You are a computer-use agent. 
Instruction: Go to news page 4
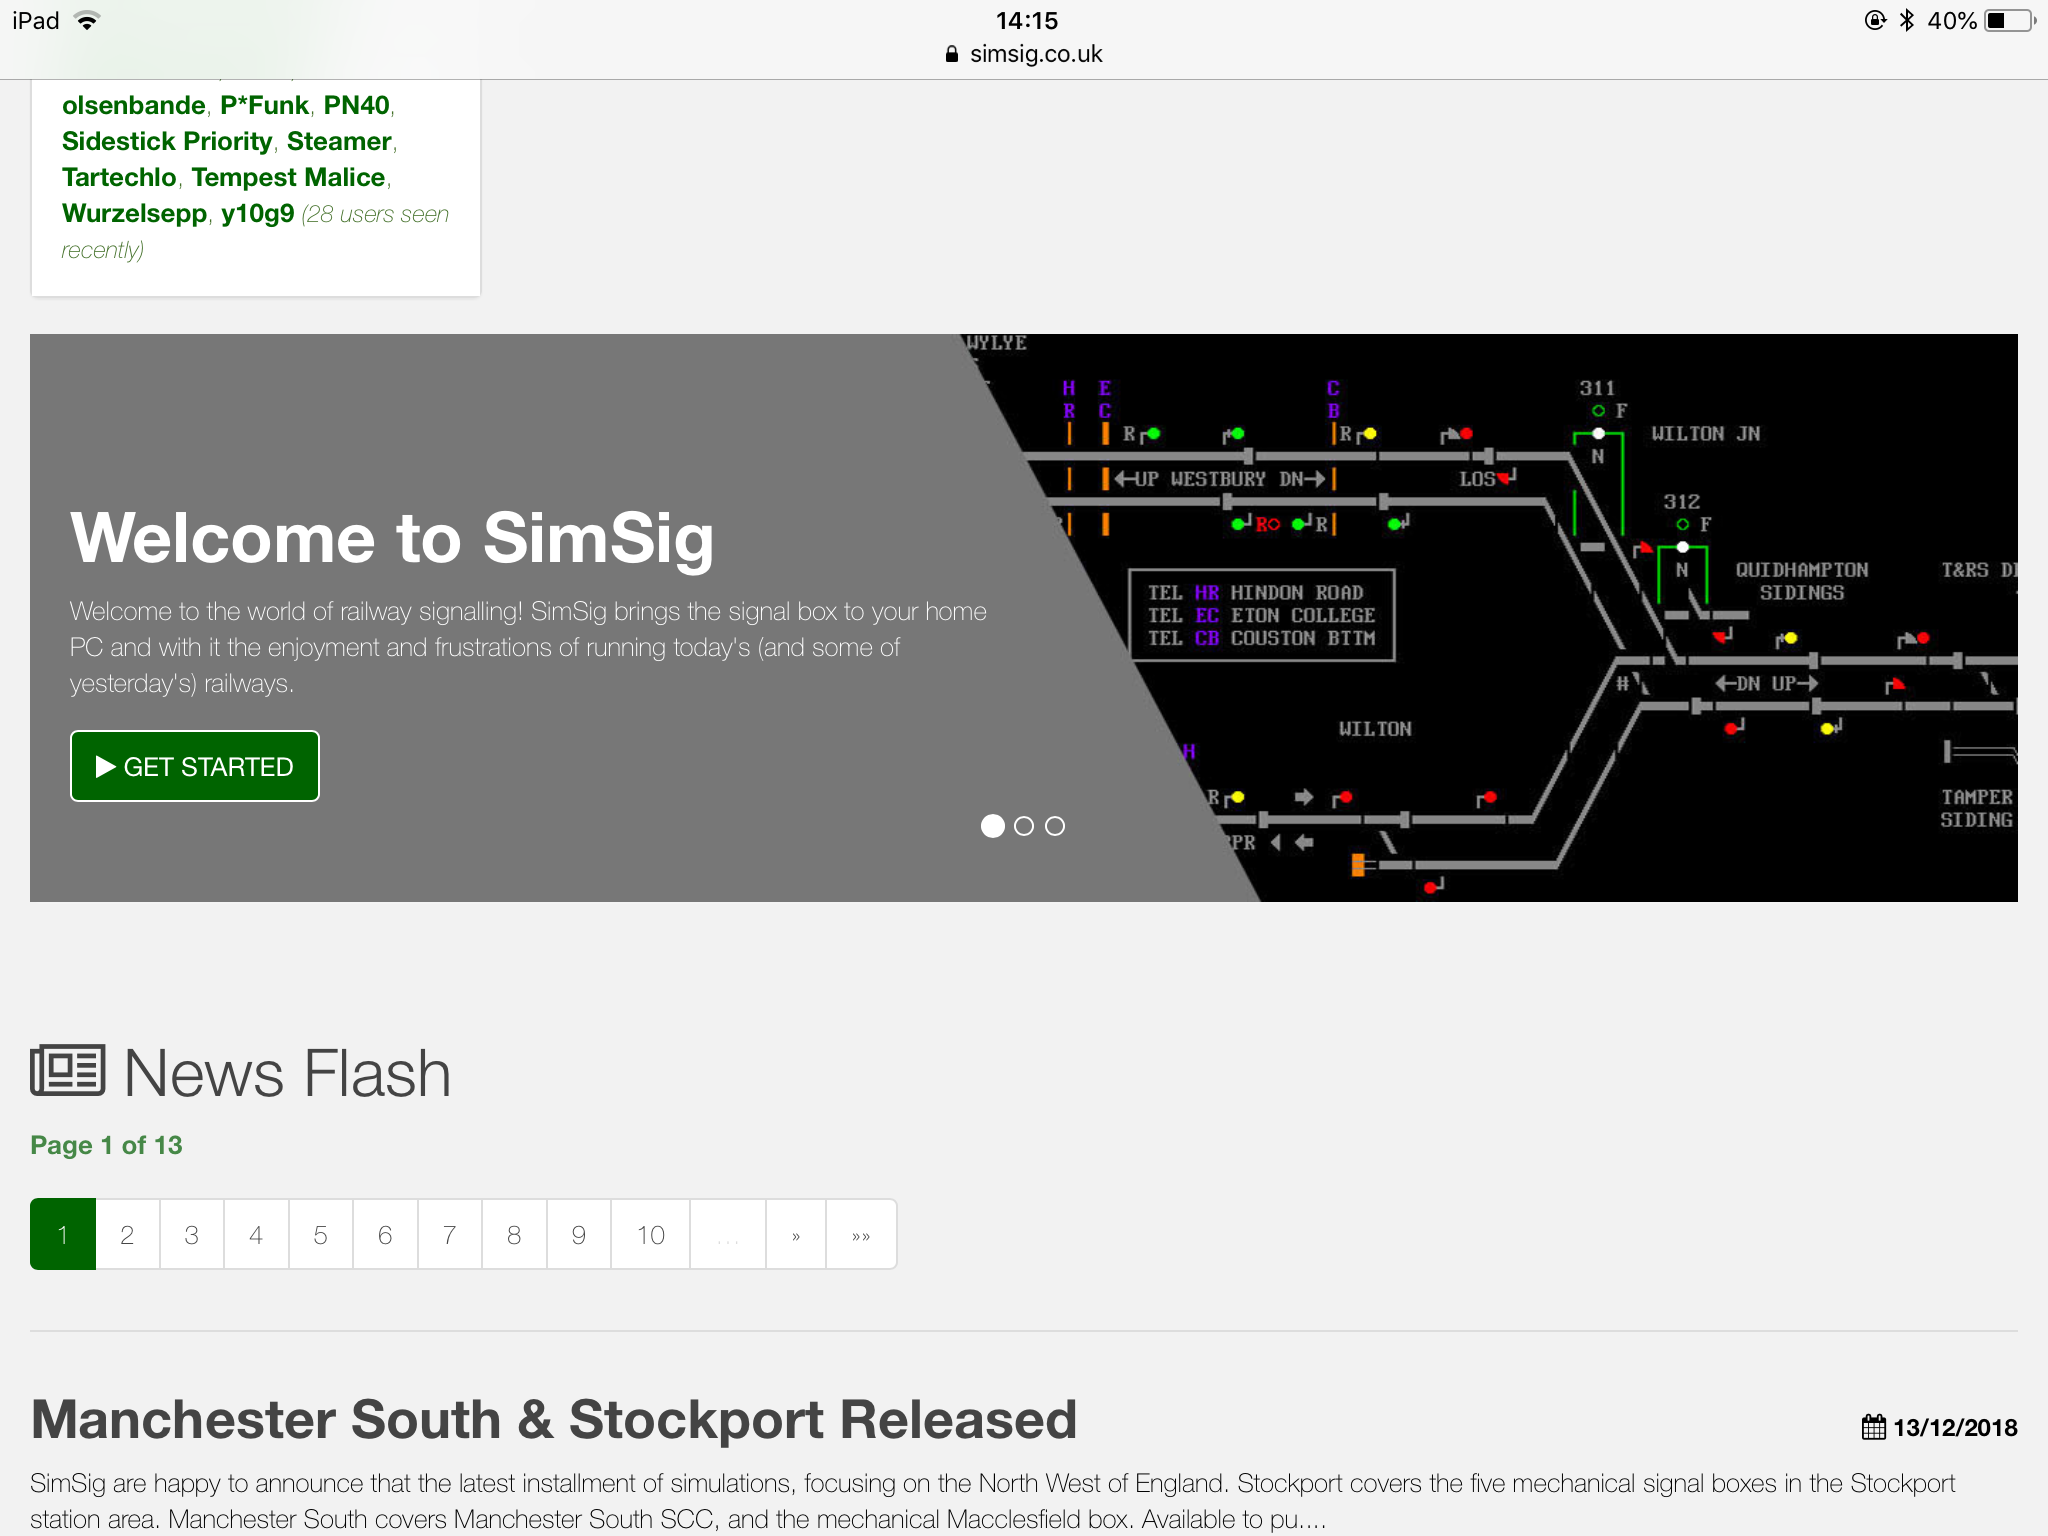click(x=256, y=1234)
